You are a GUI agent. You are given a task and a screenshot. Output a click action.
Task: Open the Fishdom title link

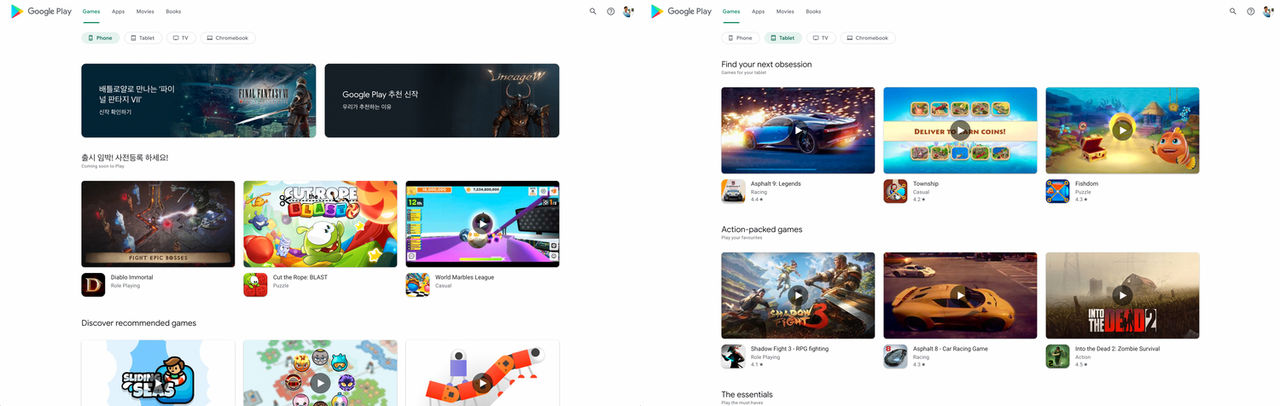pyautogui.click(x=1088, y=184)
